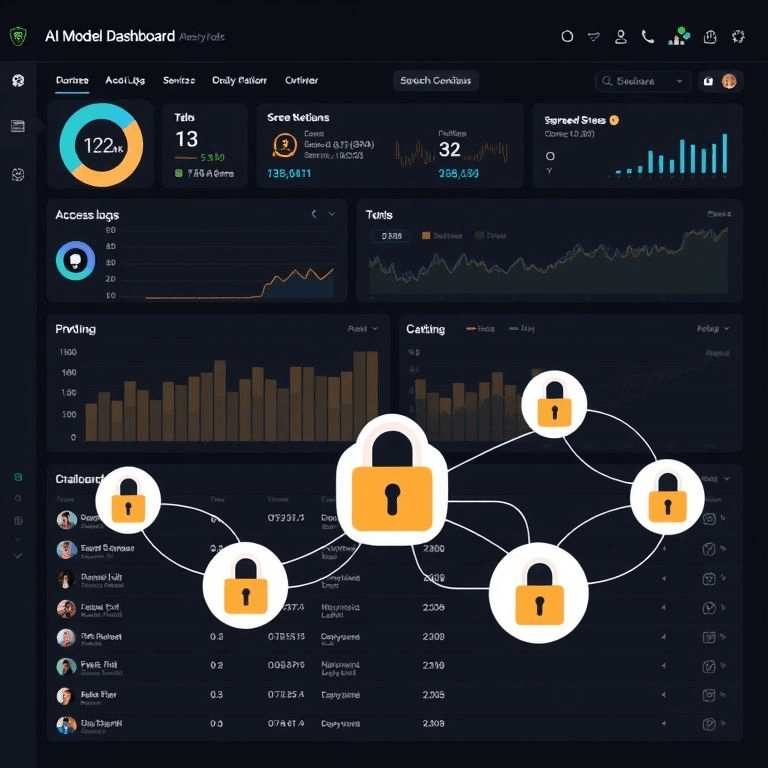Click the Search Conitirus button
768x768 pixels.
click(435, 81)
